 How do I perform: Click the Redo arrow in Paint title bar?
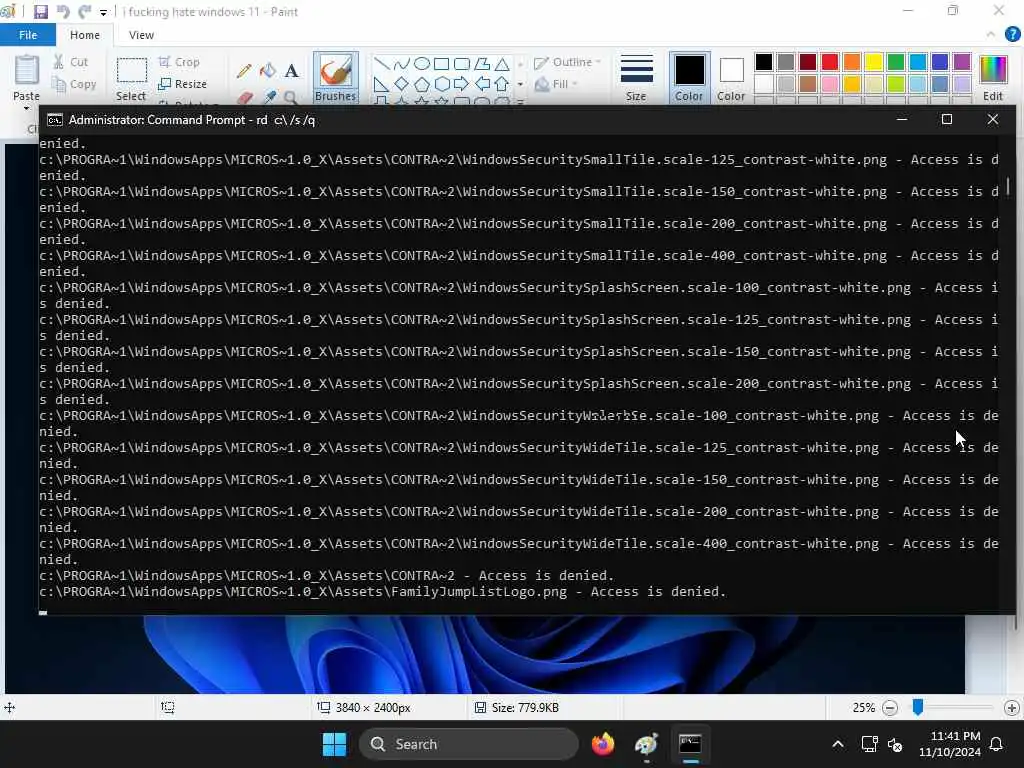point(85,11)
